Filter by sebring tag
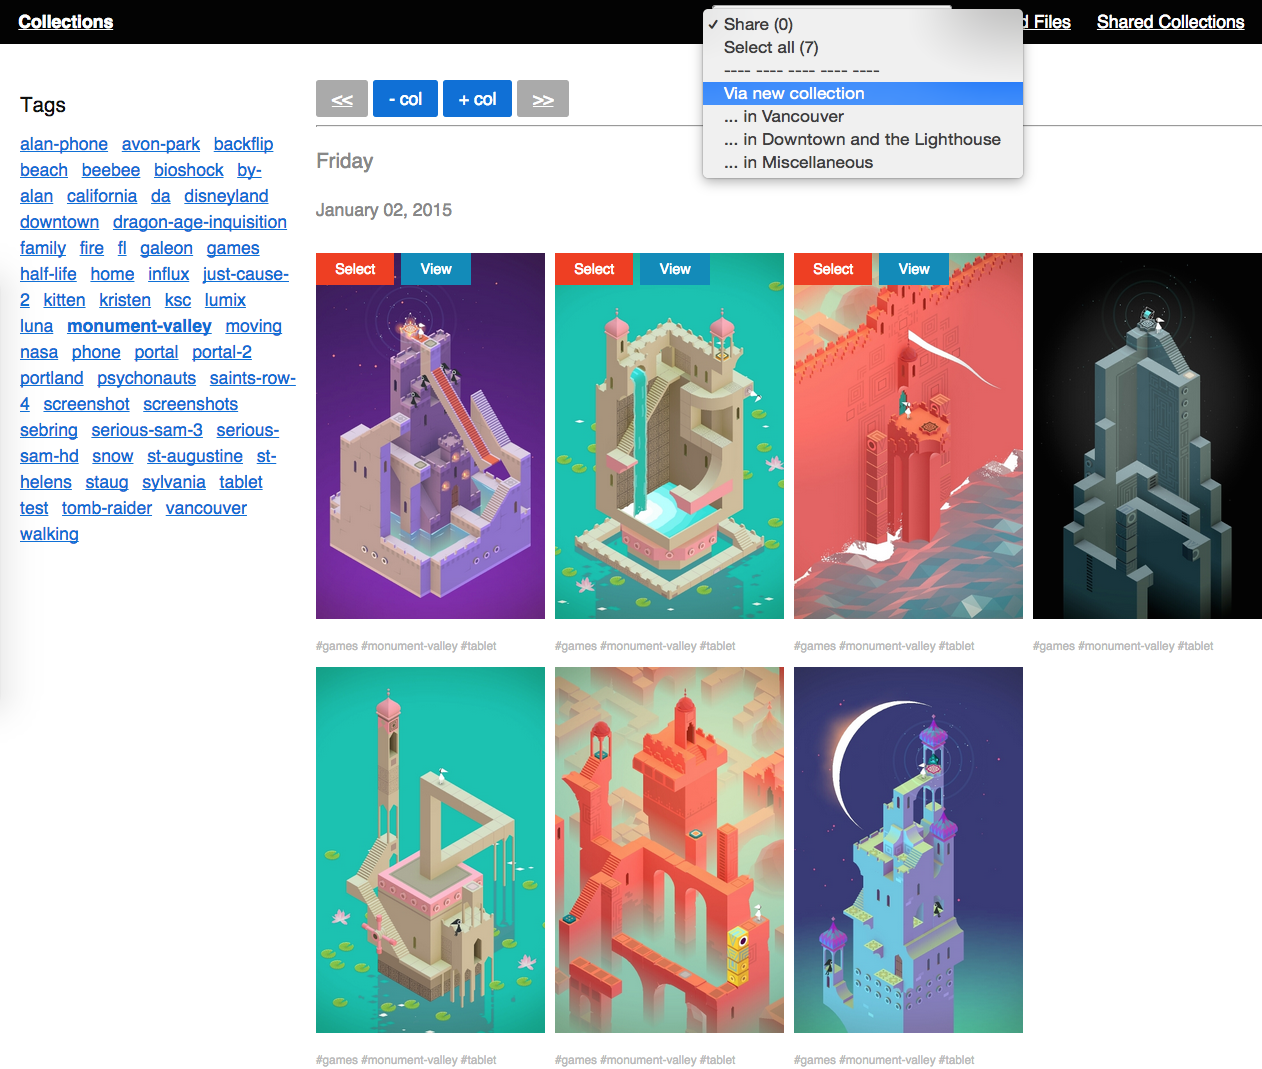Image resolution: width=1262 pixels, height=1069 pixels. point(49,430)
